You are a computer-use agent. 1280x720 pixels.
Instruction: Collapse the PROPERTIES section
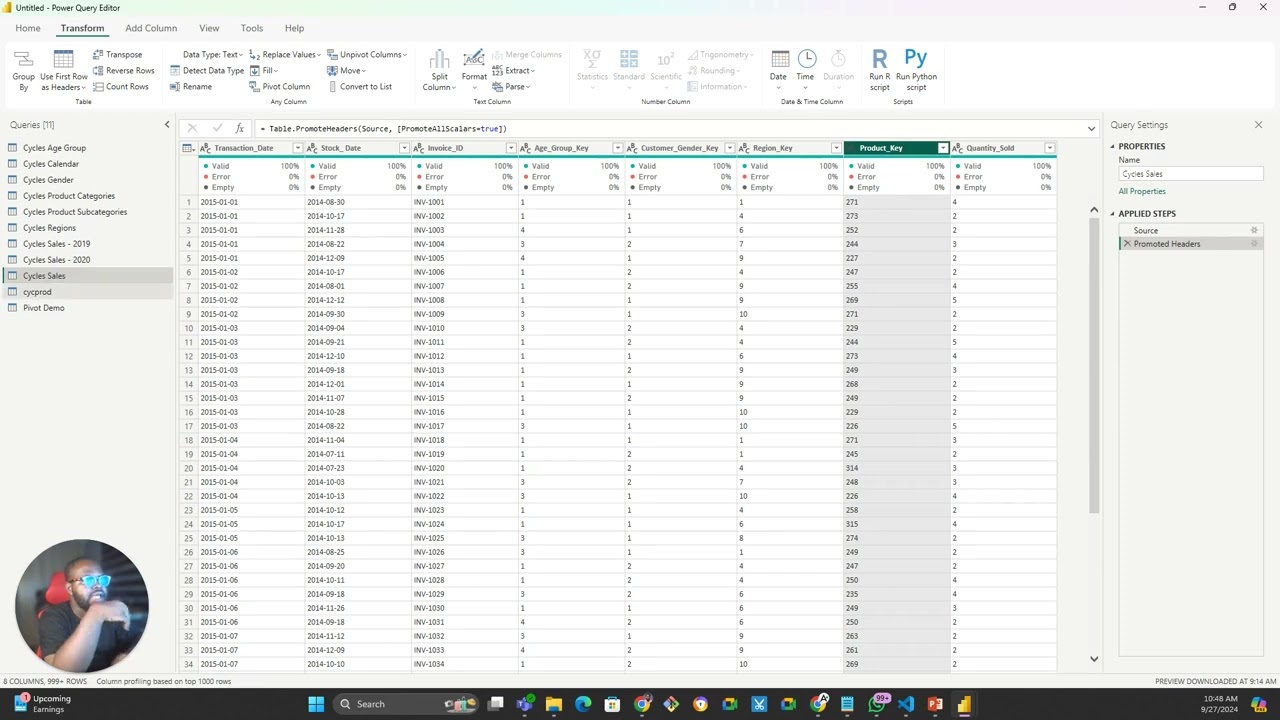click(1113, 146)
